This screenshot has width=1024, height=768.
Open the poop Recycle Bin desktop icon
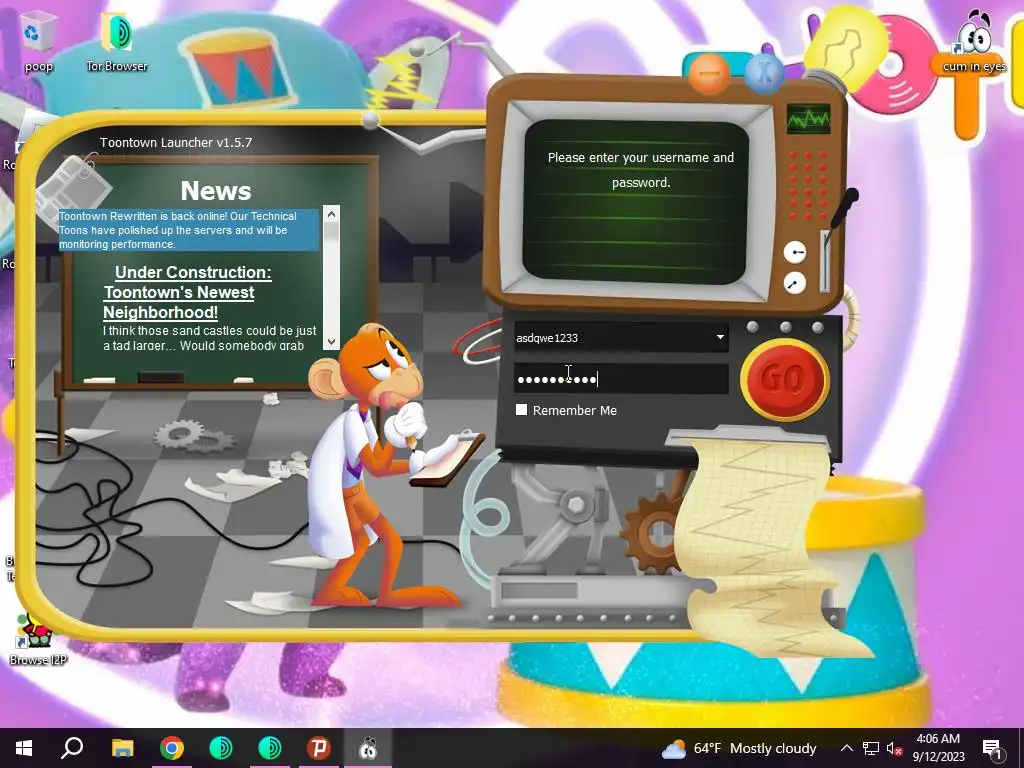click(x=39, y=41)
